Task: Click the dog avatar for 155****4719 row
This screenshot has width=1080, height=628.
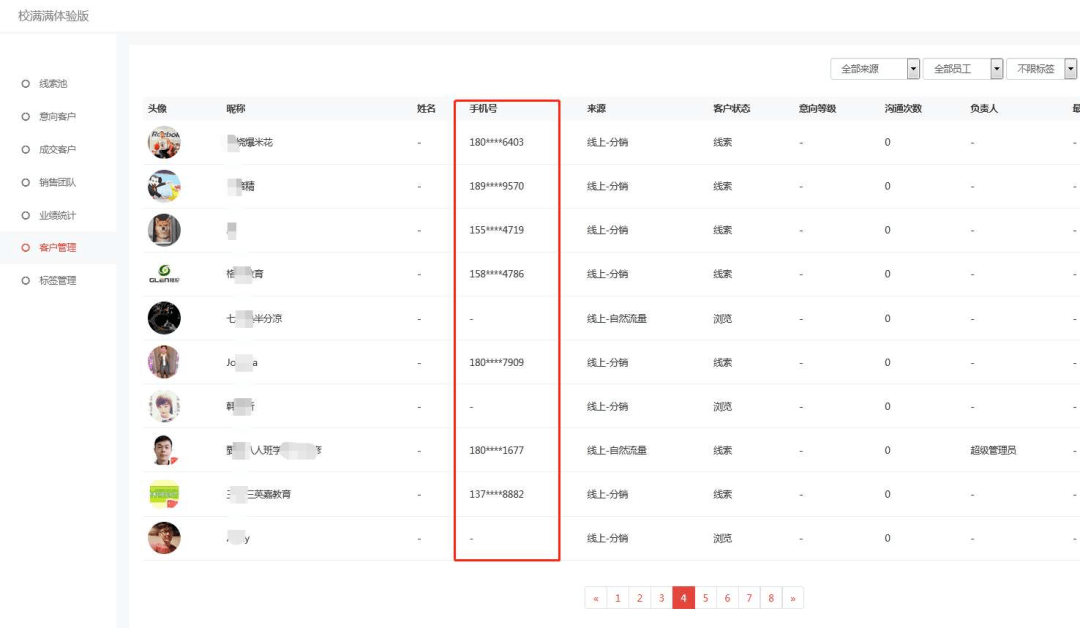Action: tap(164, 230)
